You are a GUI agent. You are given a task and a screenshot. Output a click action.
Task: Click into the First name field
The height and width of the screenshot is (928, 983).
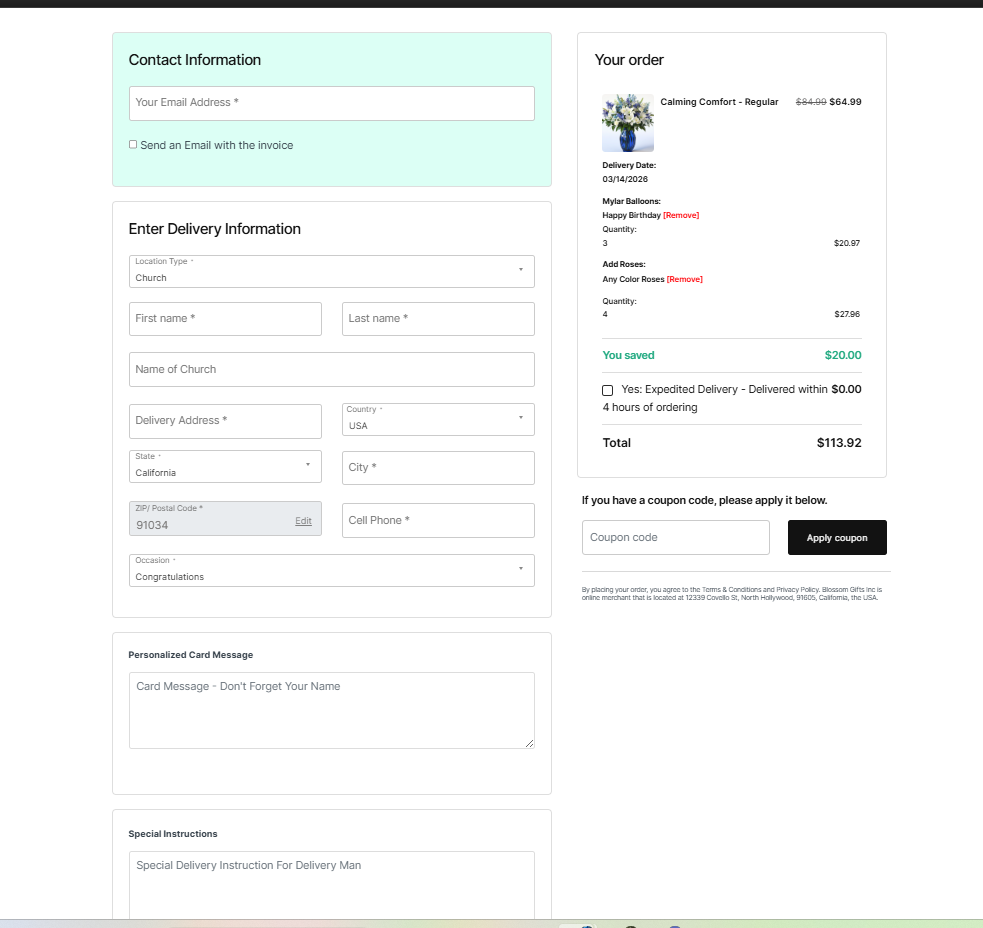point(225,319)
